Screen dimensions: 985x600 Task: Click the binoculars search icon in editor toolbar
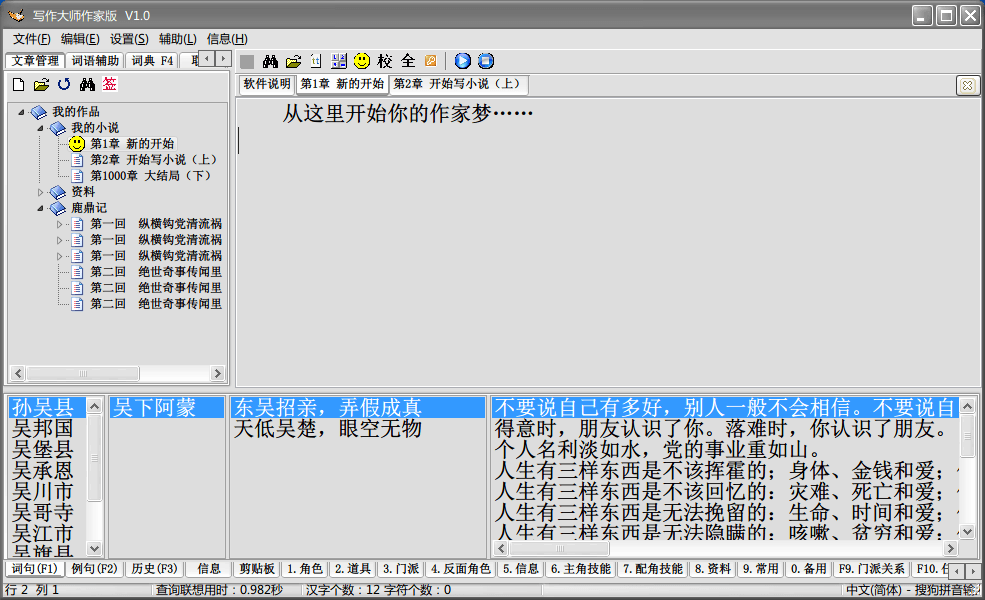click(270, 61)
